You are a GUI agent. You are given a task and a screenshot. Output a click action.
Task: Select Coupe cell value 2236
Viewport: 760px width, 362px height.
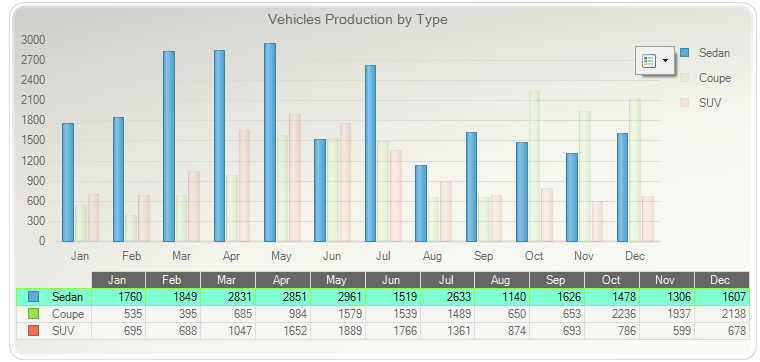click(x=612, y=314)
